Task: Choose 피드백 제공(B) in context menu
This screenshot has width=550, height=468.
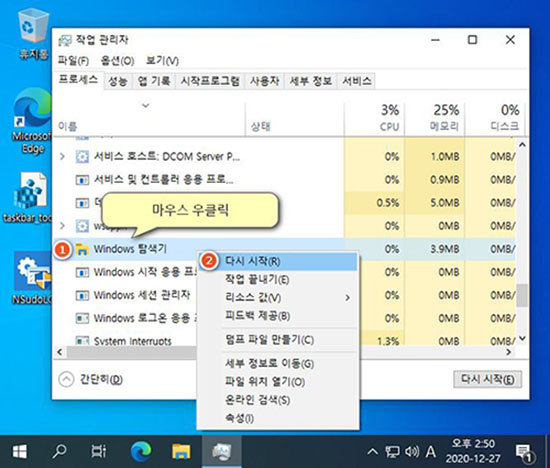Action: (x=277, y=316)
